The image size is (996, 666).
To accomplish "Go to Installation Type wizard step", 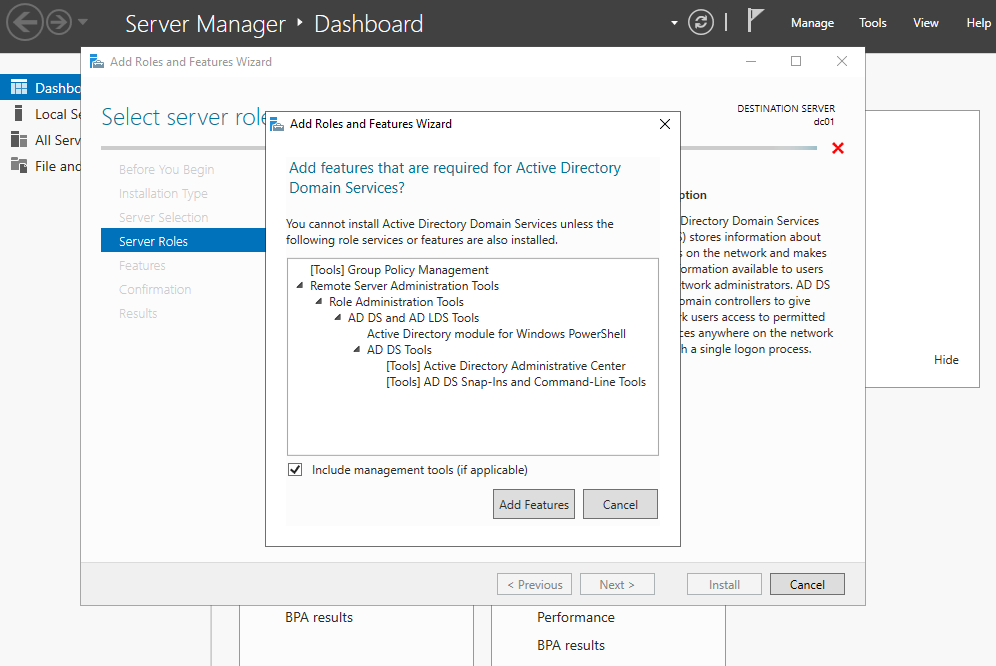I will coord(163,194).
